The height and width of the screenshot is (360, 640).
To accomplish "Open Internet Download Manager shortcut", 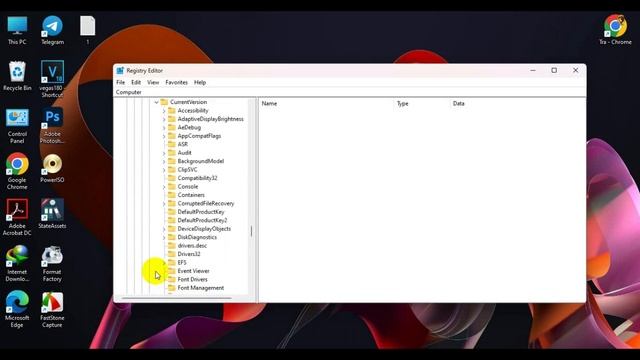I will point(17,263).
